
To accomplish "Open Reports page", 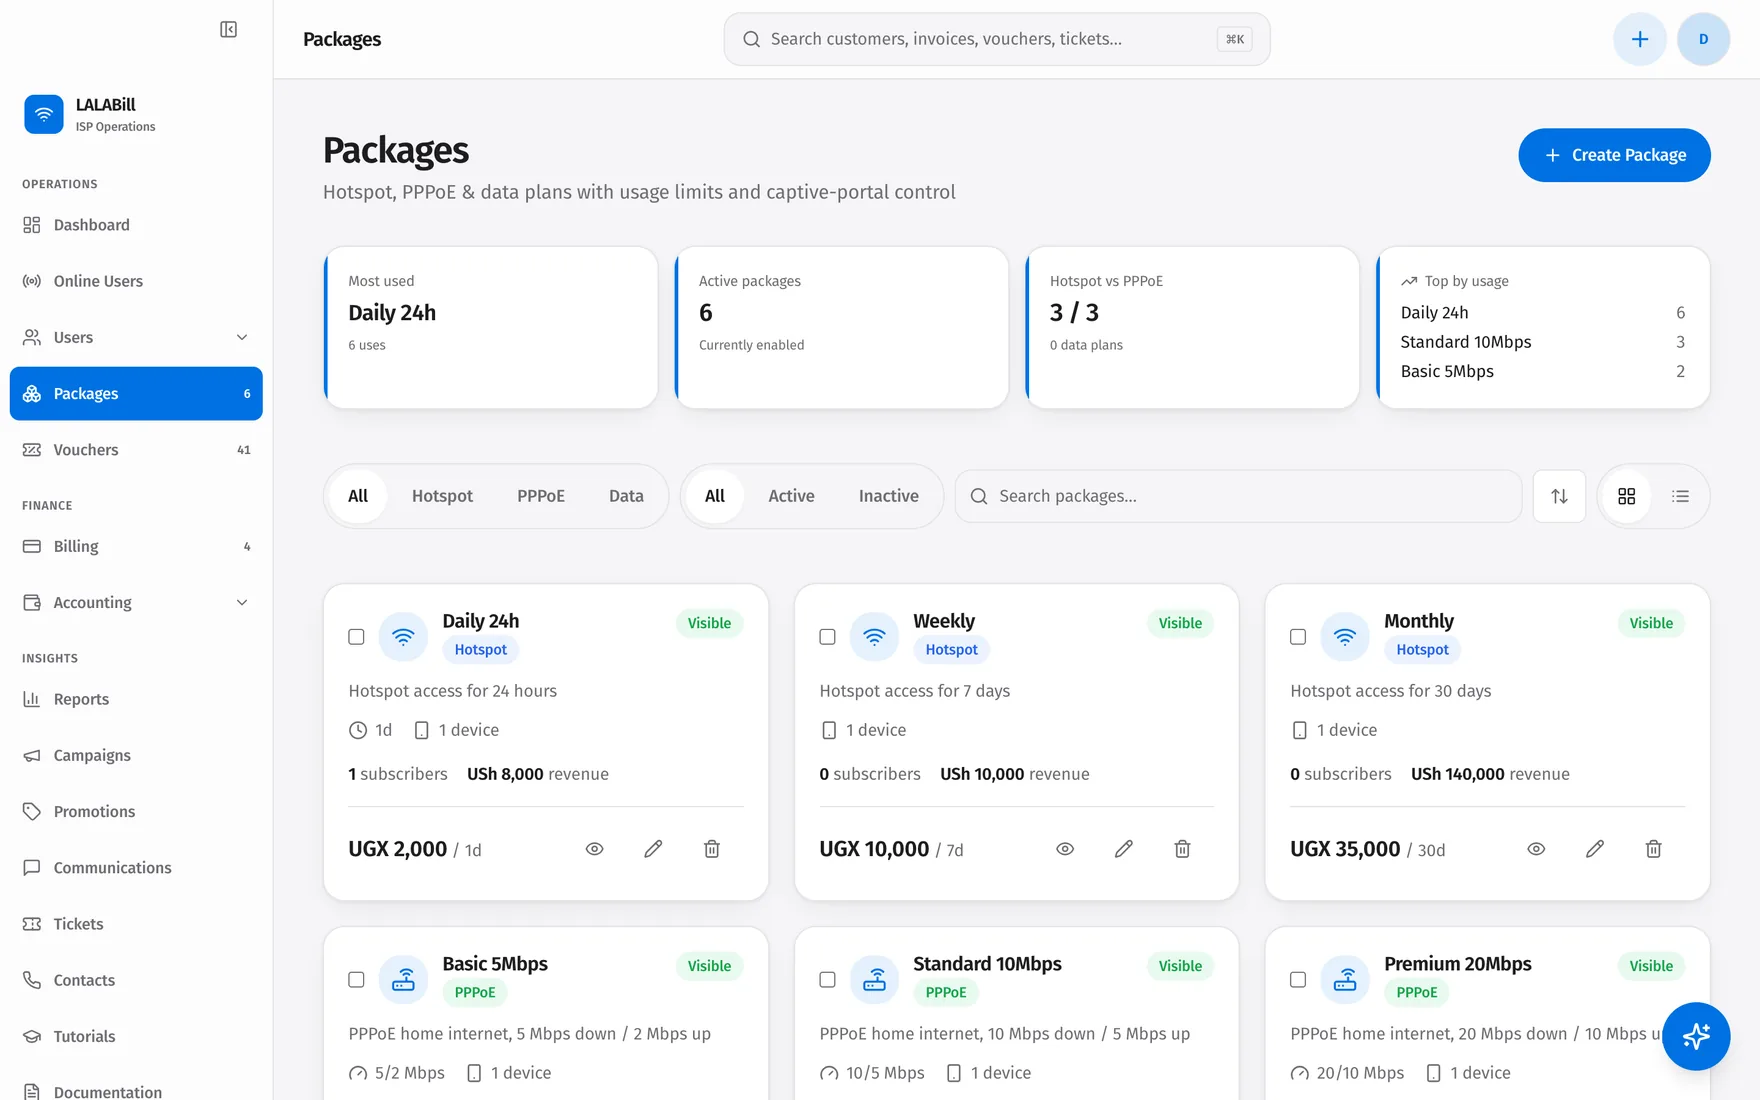I will 136,699.
